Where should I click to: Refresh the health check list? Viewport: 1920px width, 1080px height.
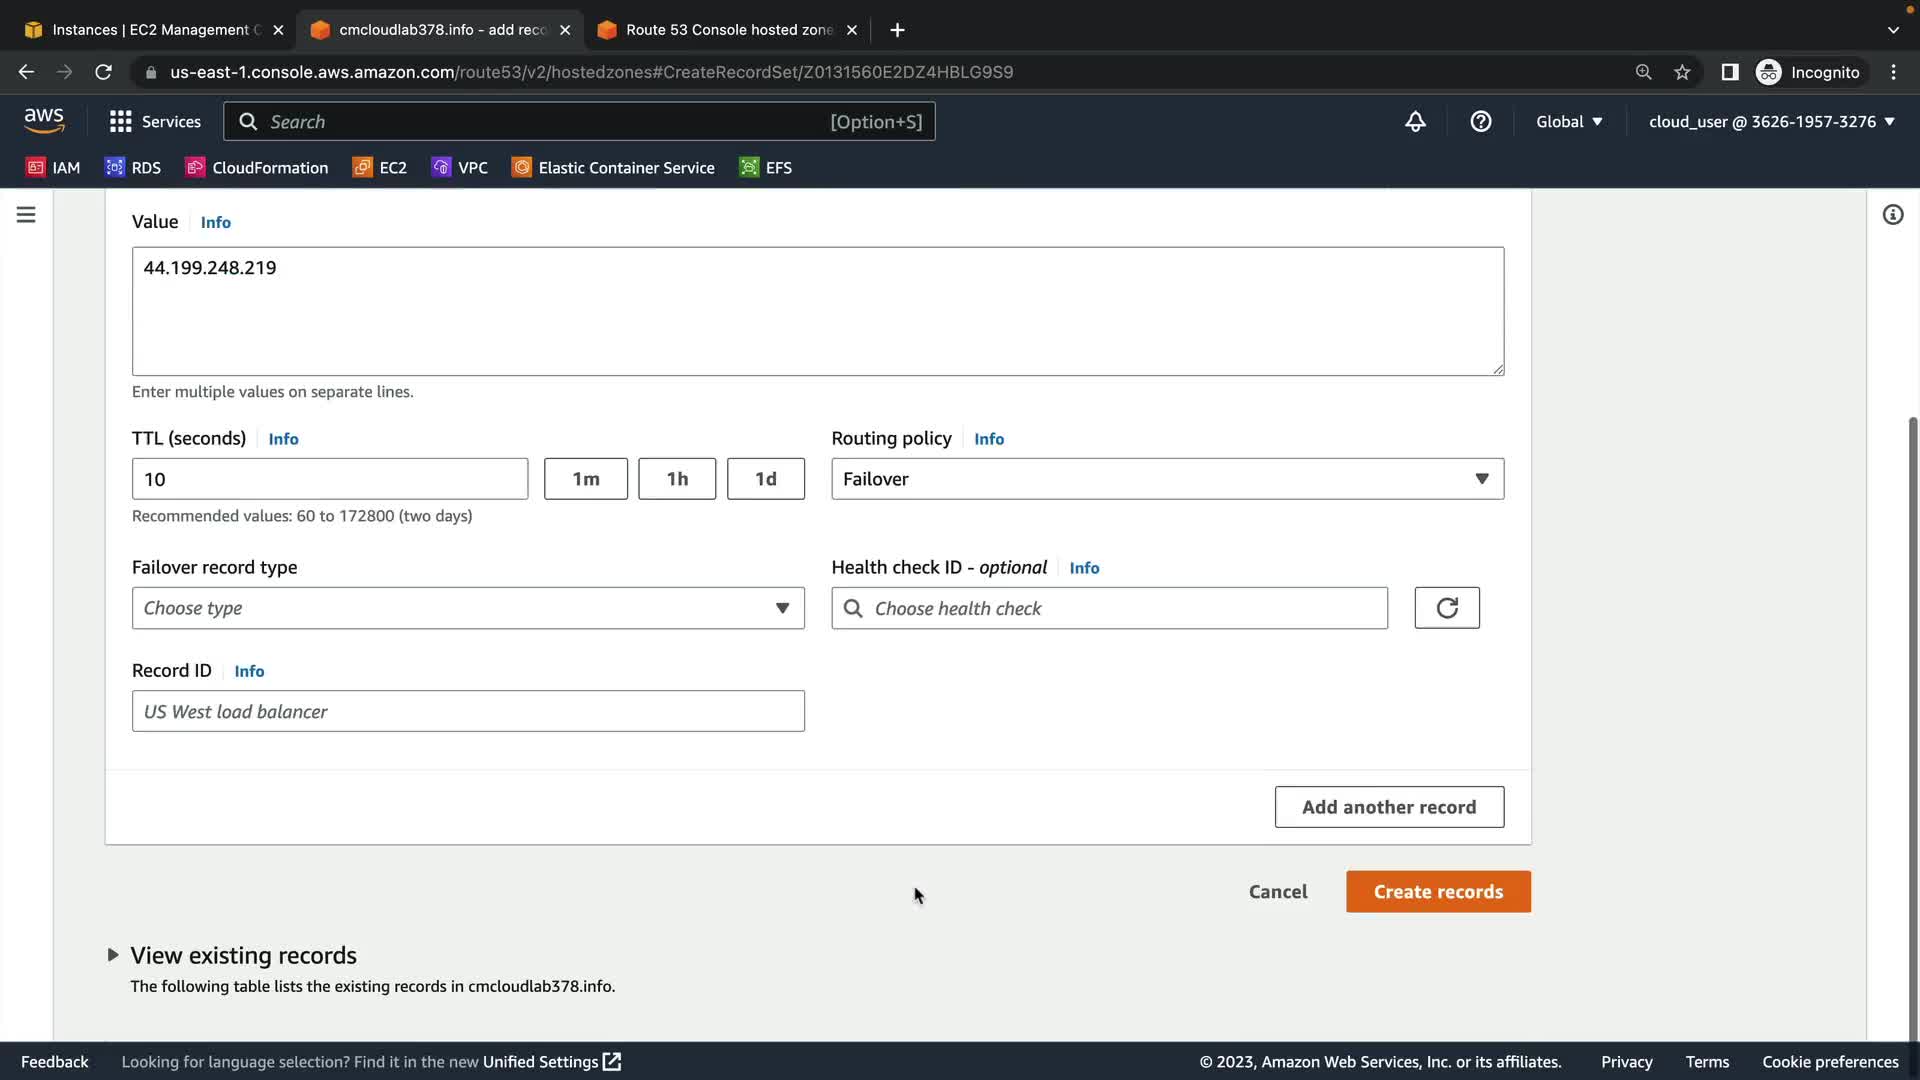pyautogui.click(x=1447, y=608)
